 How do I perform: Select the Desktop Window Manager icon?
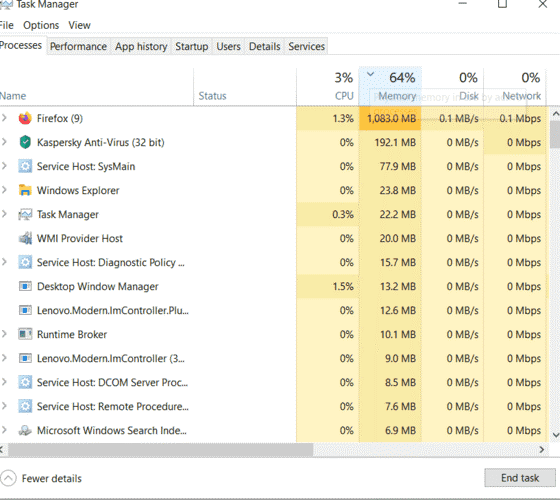click(25, 286)
